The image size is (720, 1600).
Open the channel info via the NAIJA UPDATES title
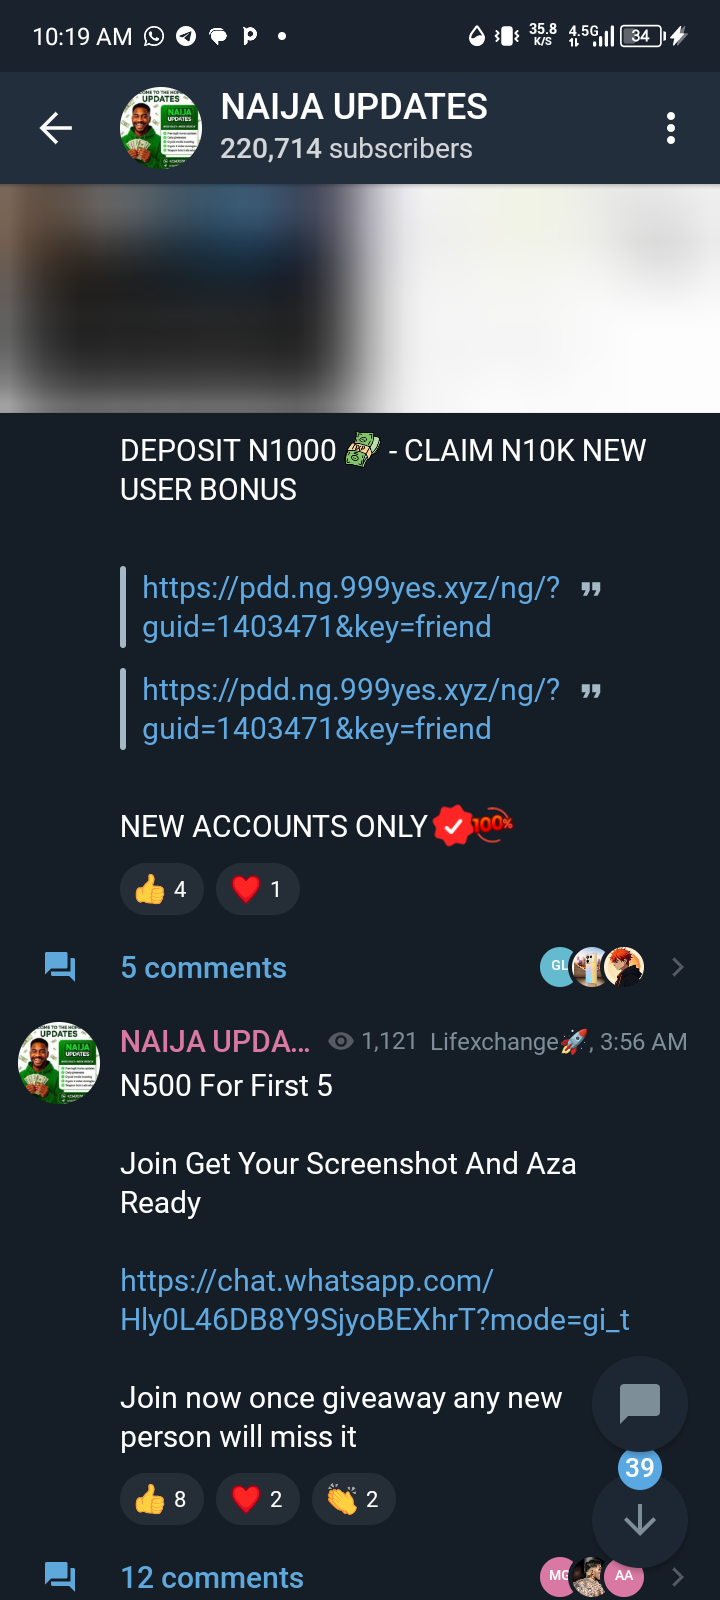point(354,107)
